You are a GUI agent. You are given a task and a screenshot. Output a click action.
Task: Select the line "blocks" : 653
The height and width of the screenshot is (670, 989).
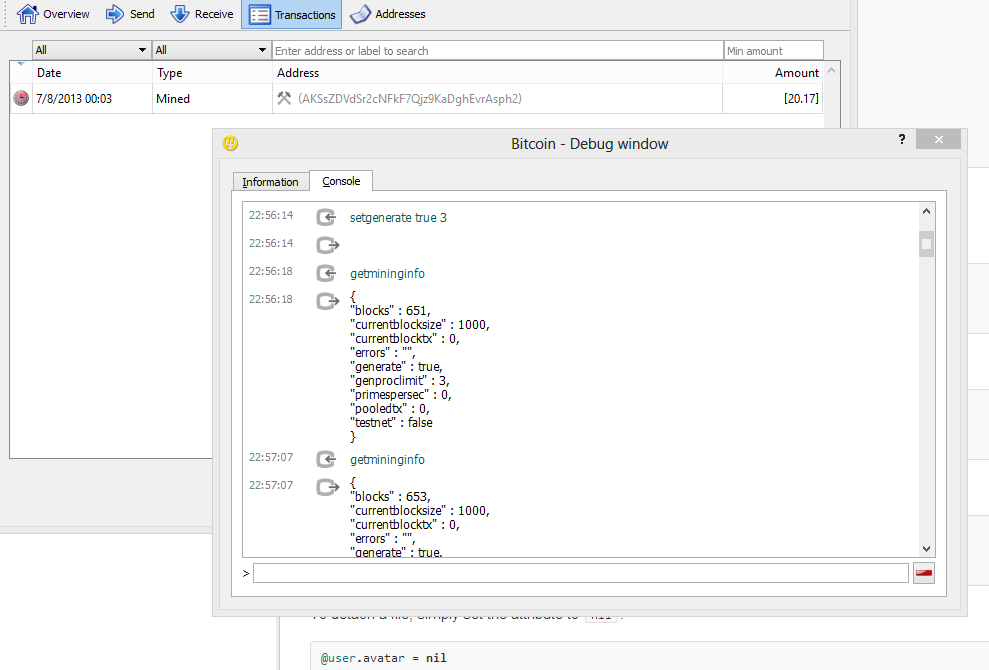390,497
